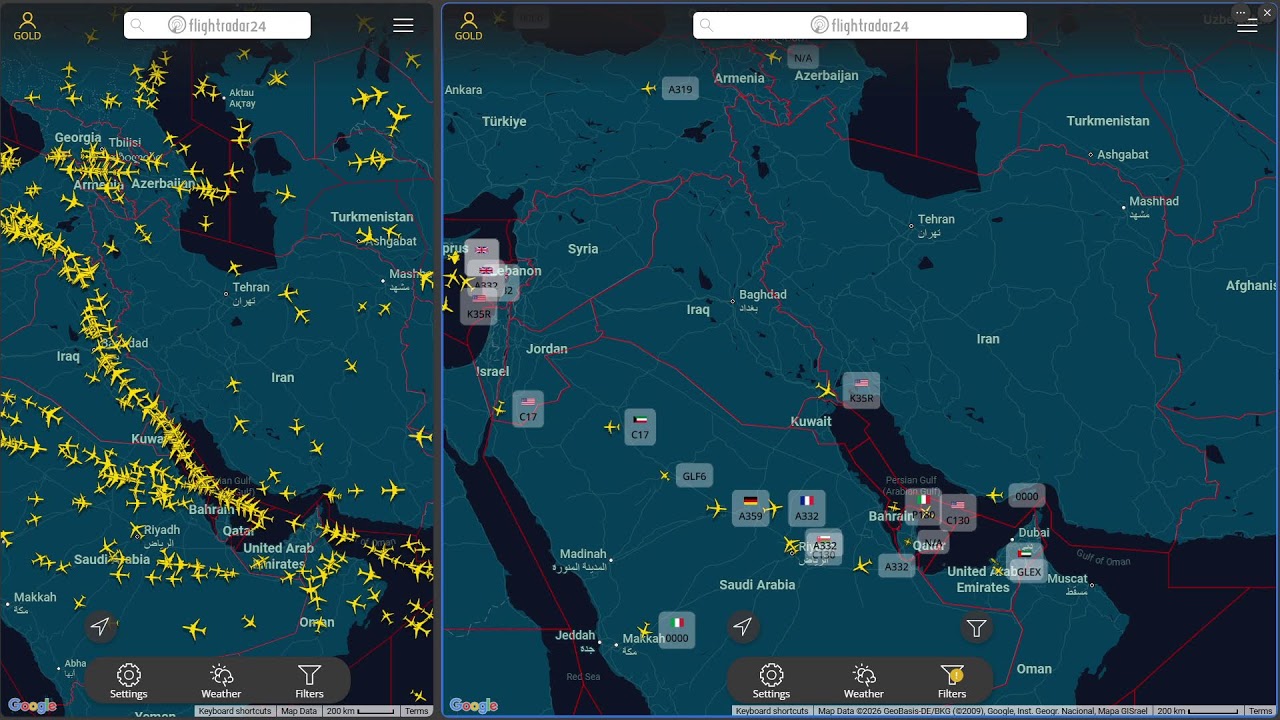Open Weather in left window
This screenshot has height=720, width=1280.
pyautogui.click(x=221, y=681)
